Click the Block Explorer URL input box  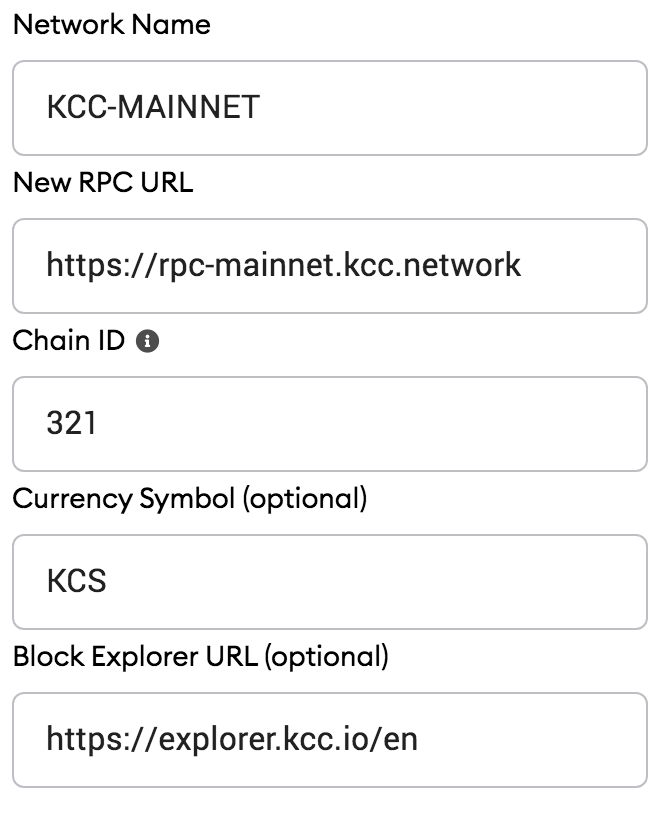coord(329,740)
